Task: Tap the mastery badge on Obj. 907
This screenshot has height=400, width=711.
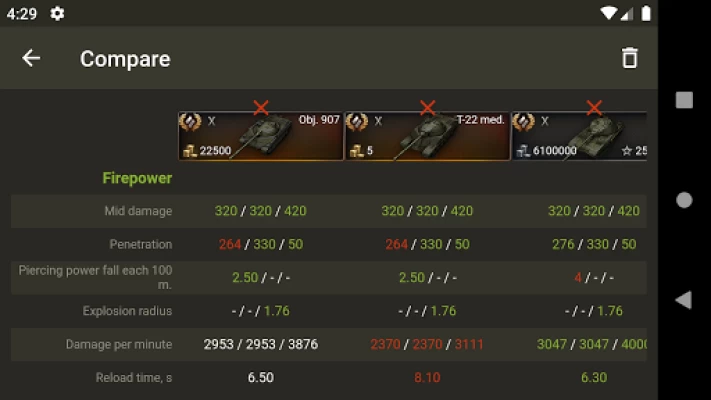Action: [190, 122]
